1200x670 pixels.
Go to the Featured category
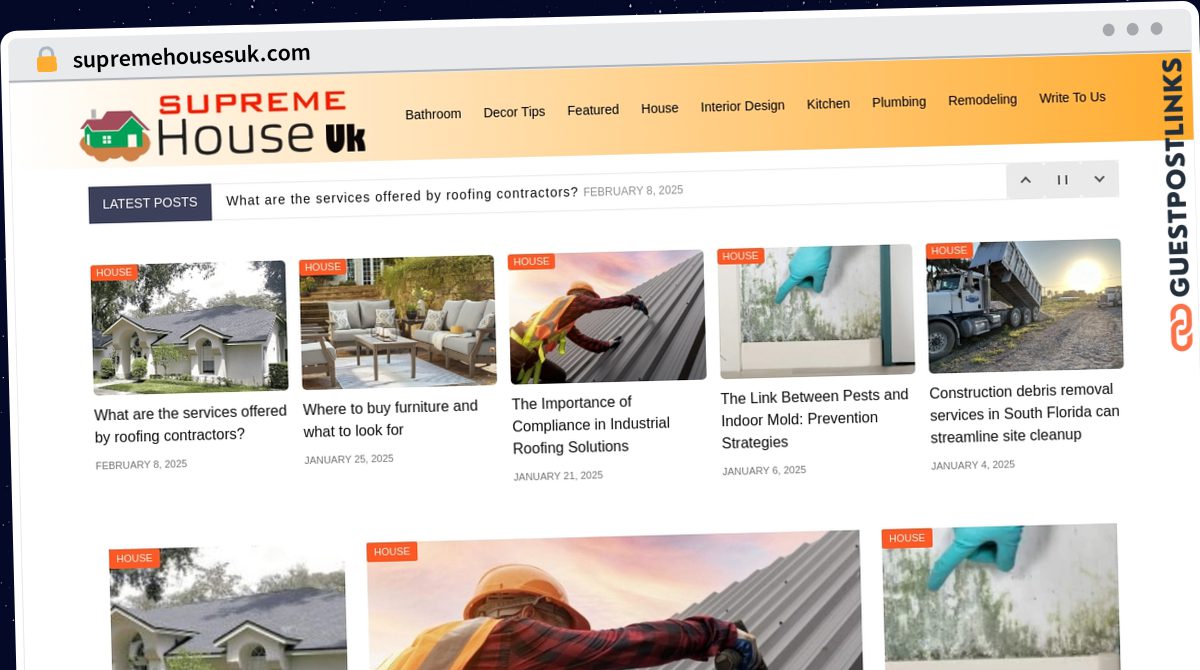593,110
